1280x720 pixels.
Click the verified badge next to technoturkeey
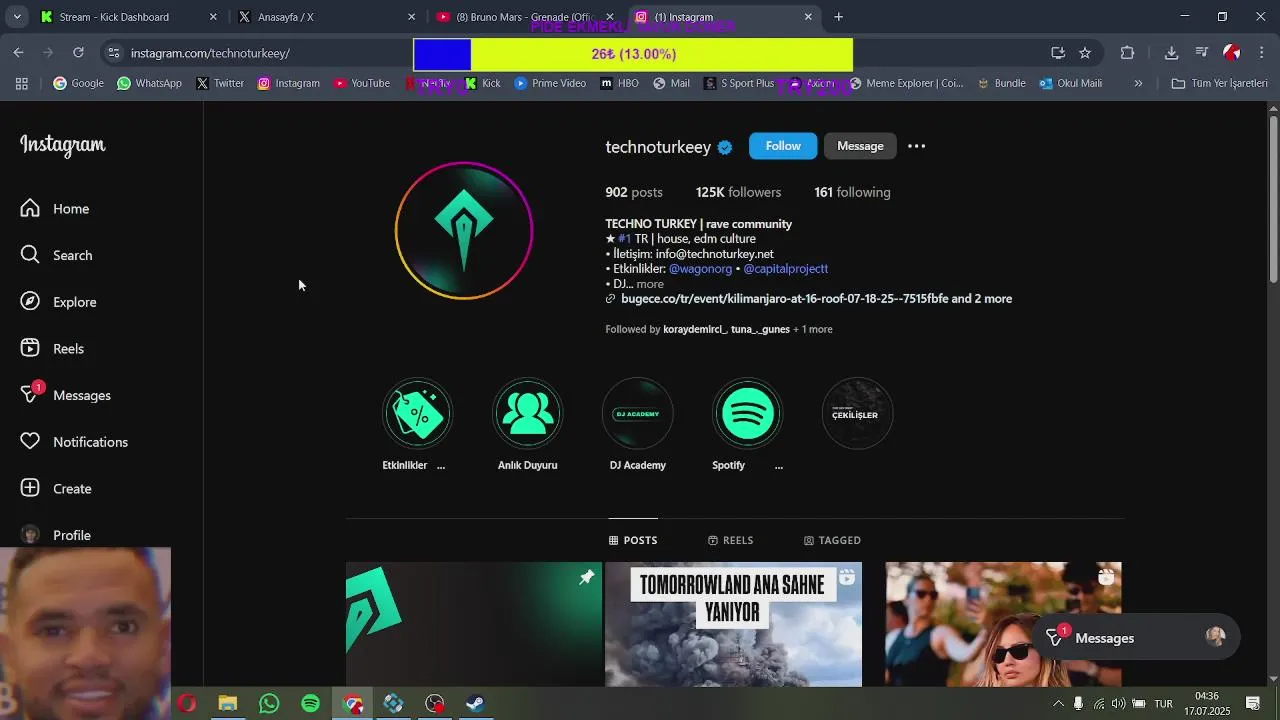point(725,147)
